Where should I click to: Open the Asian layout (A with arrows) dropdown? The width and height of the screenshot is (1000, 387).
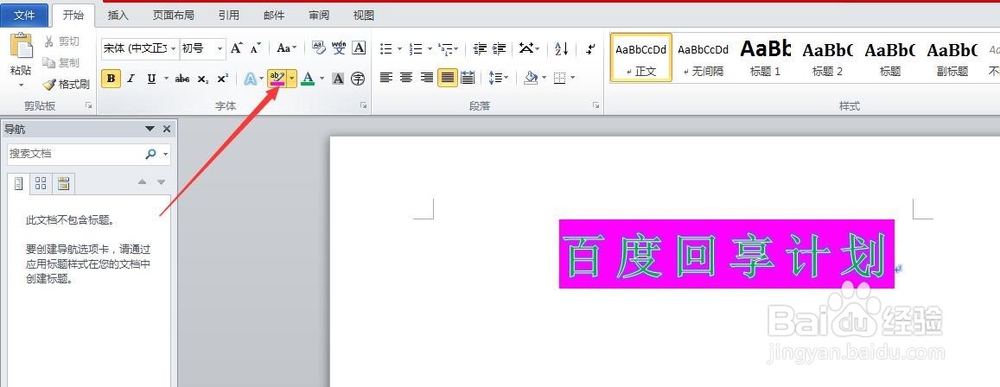529,48
